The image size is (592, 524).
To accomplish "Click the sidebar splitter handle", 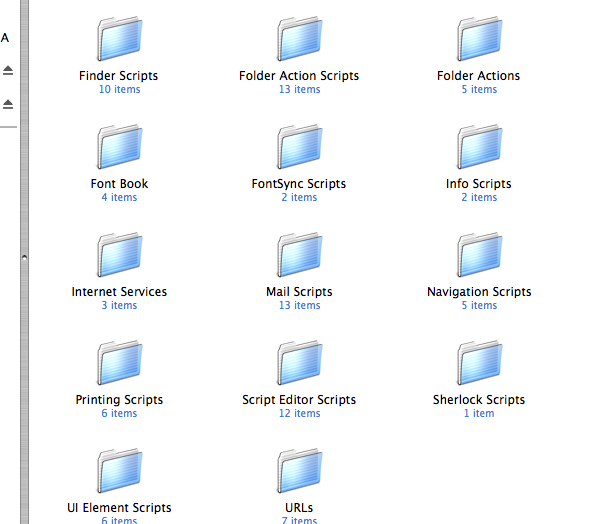I will [x=25, y=257].
